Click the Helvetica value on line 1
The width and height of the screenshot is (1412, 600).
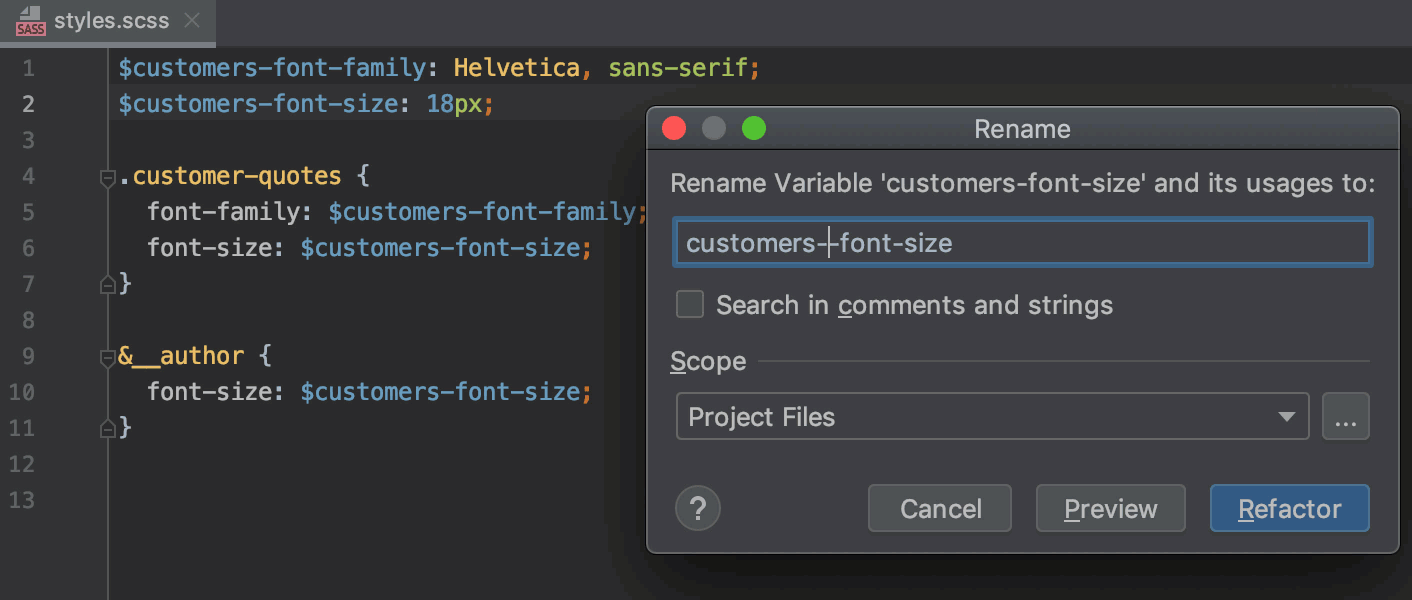[x=516, y=67]
